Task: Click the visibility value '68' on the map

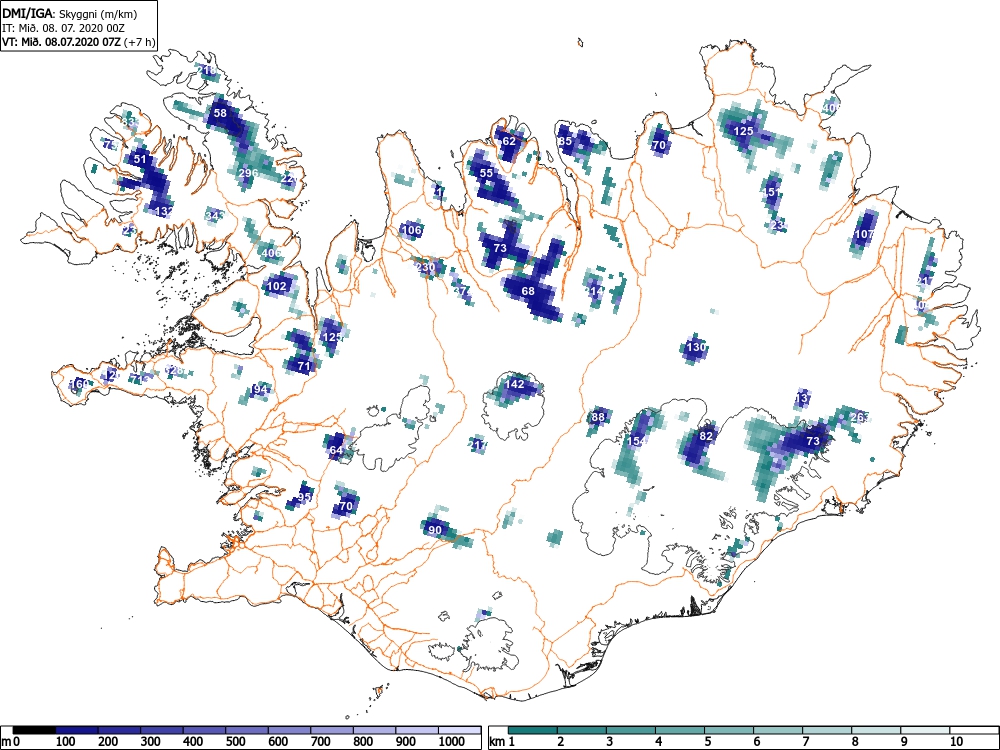Action: pyautogui.click(x=528, y=291)
